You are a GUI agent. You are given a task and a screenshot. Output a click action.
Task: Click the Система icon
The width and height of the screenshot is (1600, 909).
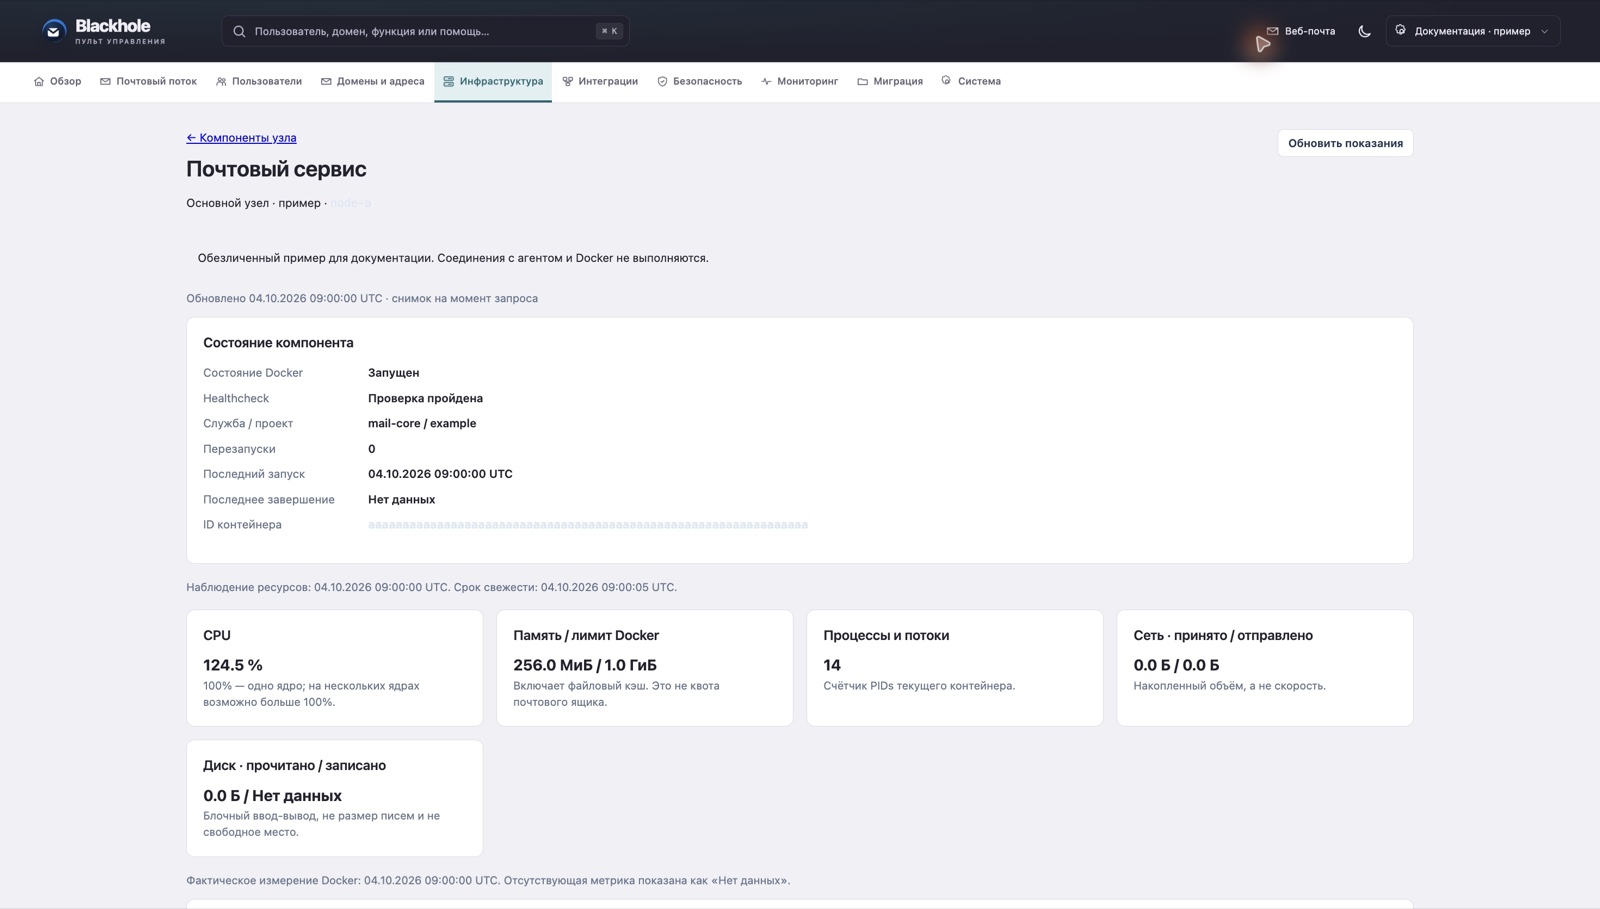tap(946, 80)
